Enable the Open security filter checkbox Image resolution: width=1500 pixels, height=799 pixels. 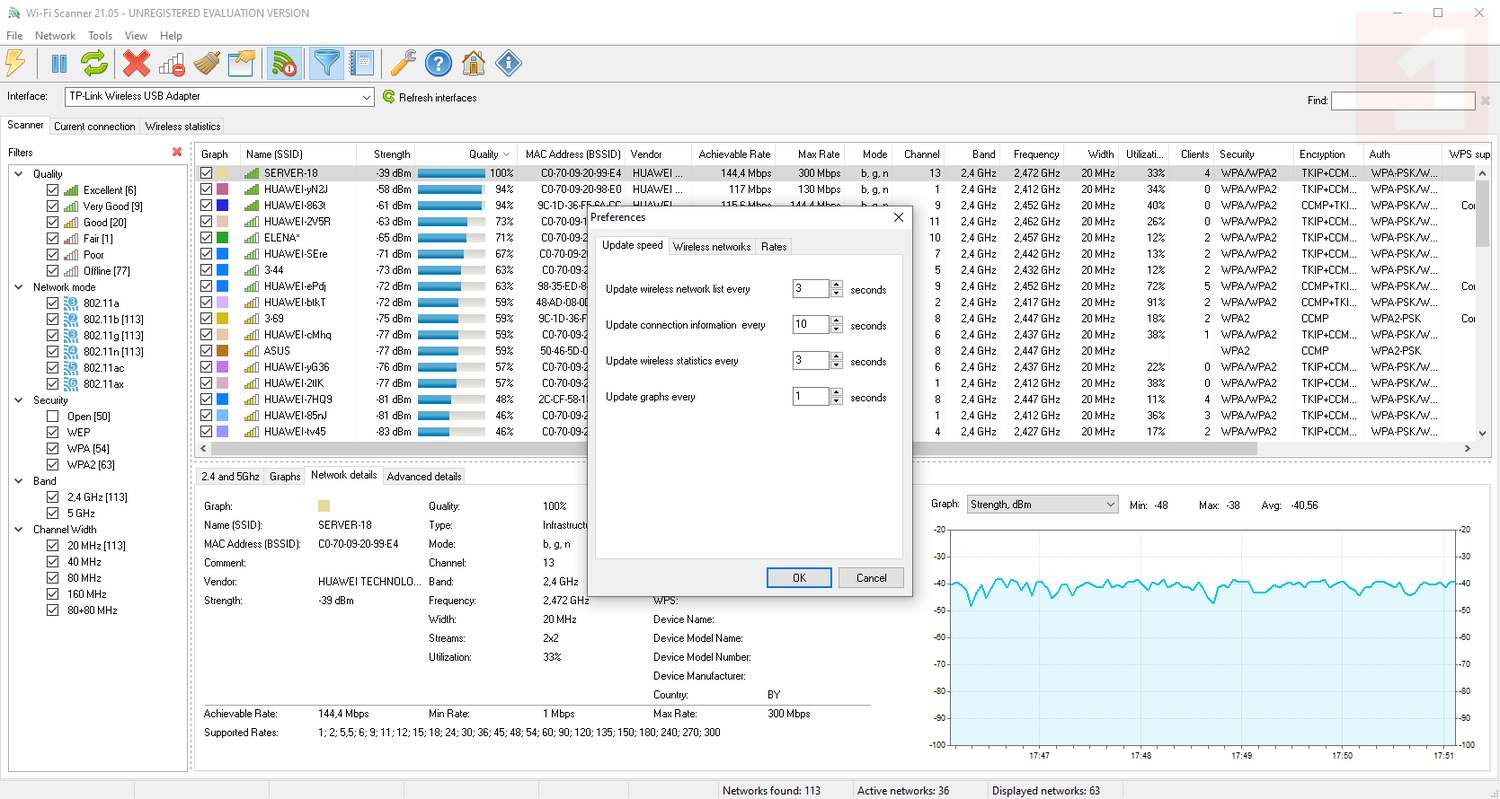click(x=53, y=416)
